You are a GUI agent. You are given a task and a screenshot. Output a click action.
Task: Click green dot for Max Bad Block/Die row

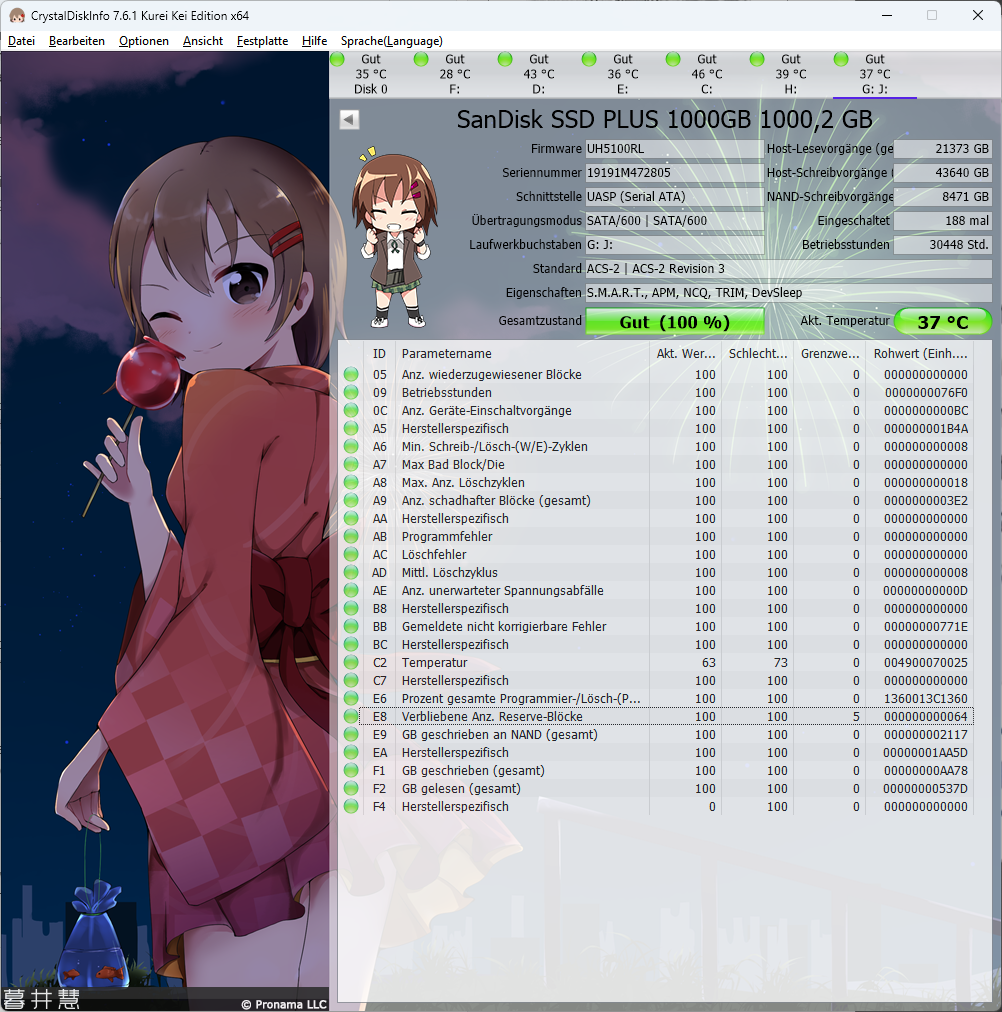coord(351,464)
